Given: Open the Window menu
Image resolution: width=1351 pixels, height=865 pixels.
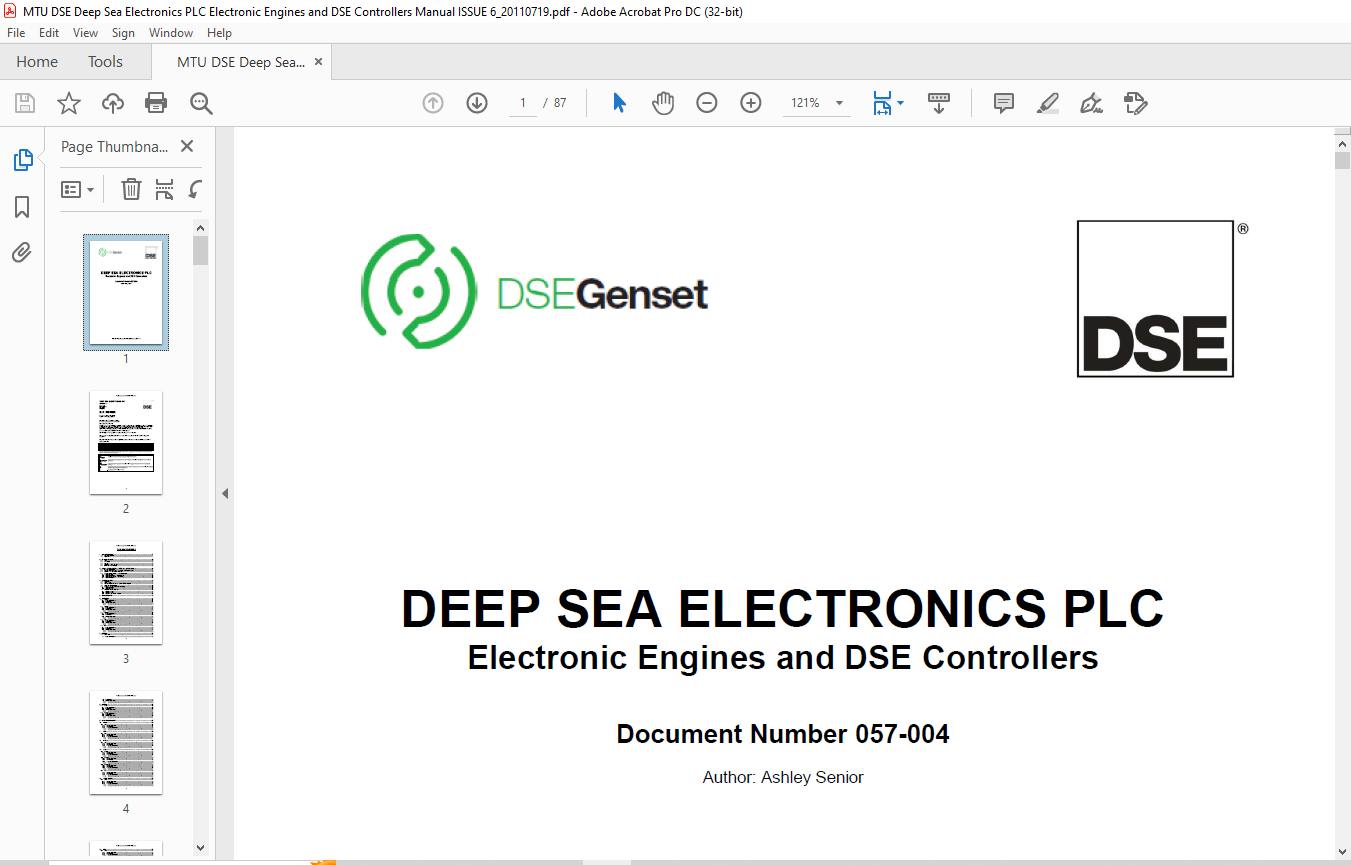Looking at the screenshot, I should (x=171, y=33).
